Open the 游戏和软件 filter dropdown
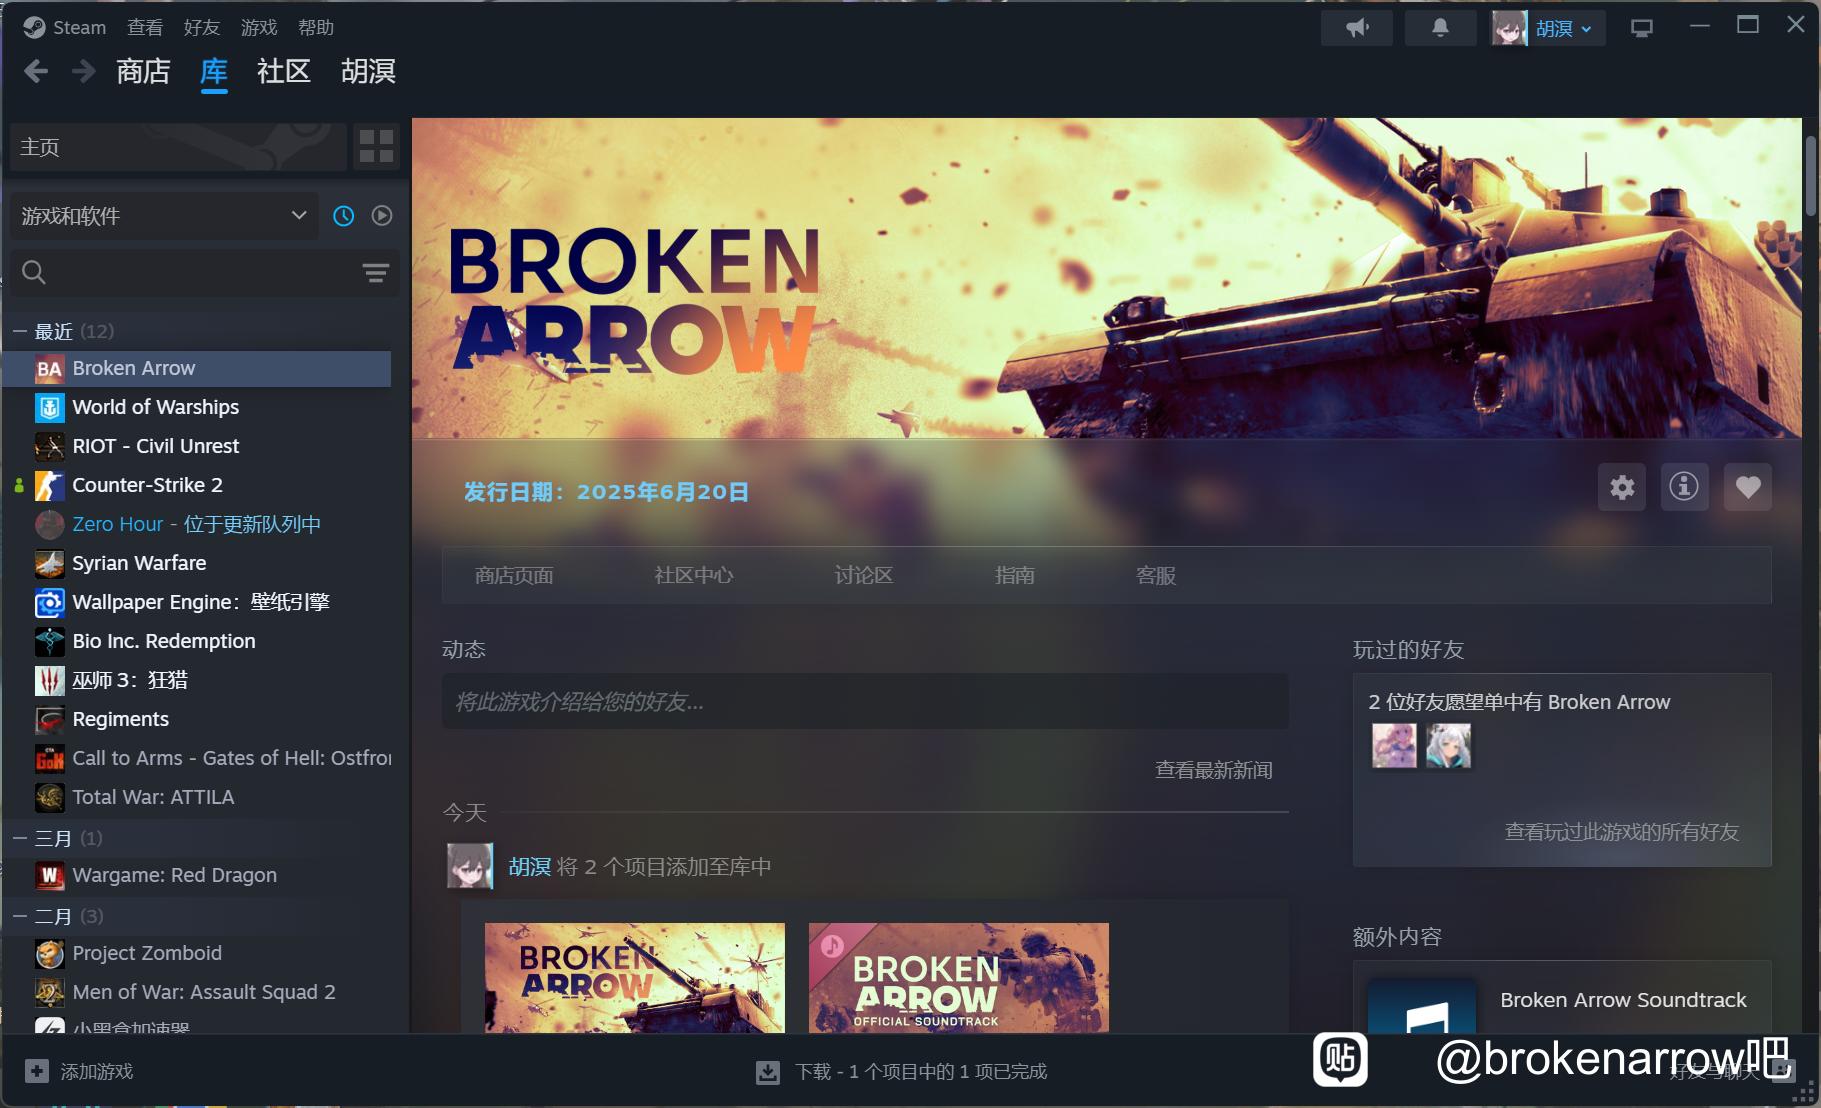The height and width of the screenshot is (1108, 1821). (164, 216)
